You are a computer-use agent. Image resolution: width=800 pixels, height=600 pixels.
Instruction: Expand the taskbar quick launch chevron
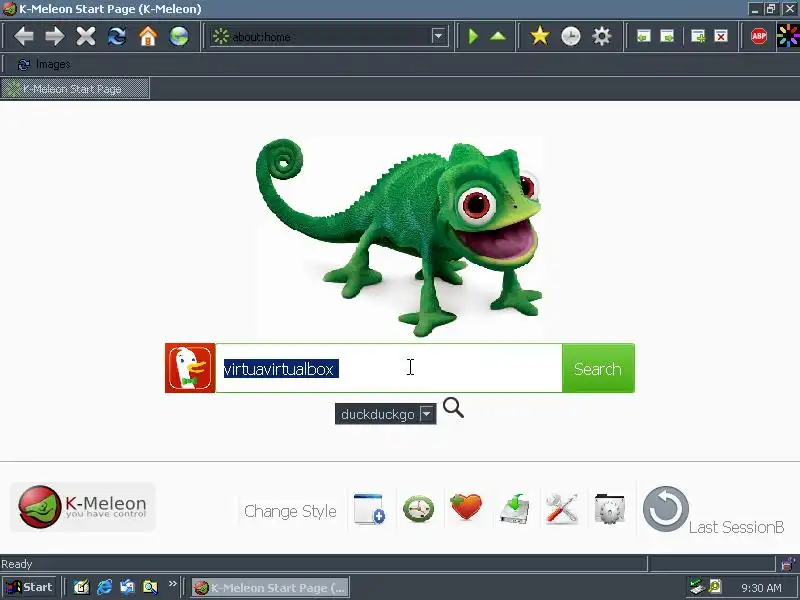click(172, 583)
